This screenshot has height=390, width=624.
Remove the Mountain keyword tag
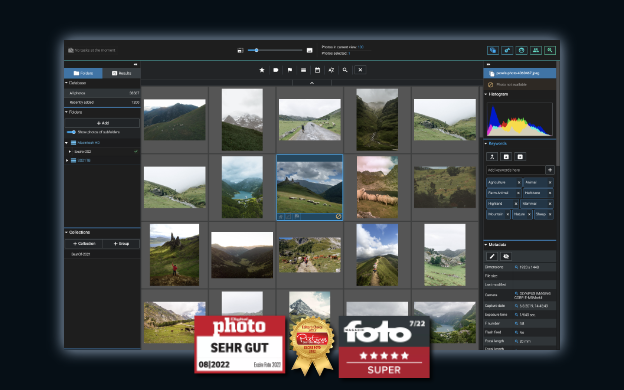pos(508,214)
